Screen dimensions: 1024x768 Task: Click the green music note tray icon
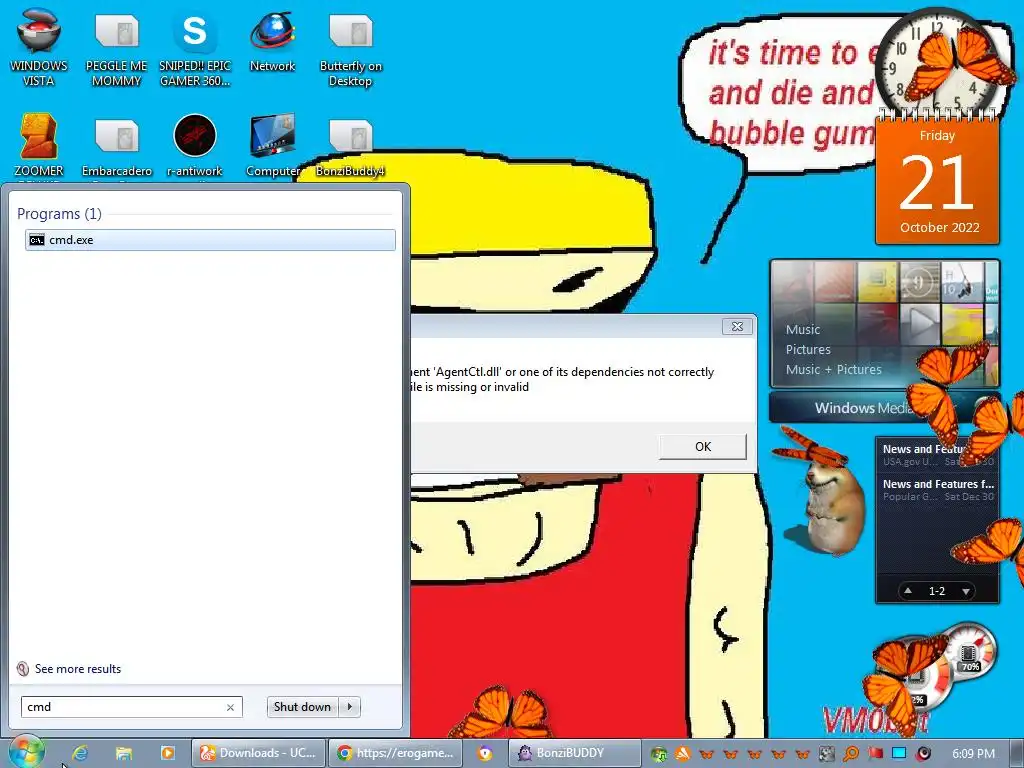659,754
